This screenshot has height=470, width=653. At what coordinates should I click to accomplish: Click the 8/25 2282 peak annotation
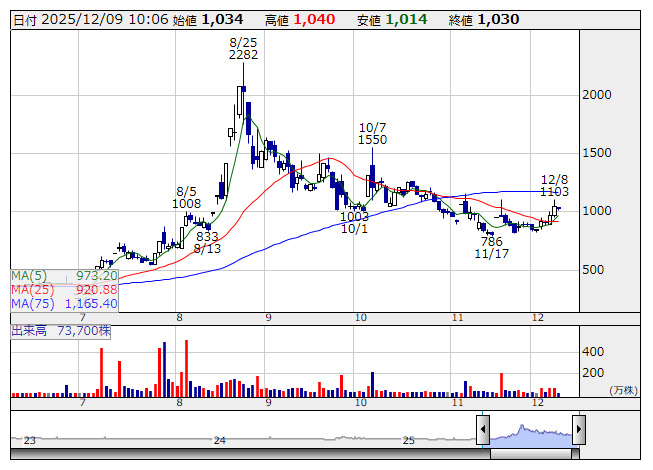(x=243, y=48)
